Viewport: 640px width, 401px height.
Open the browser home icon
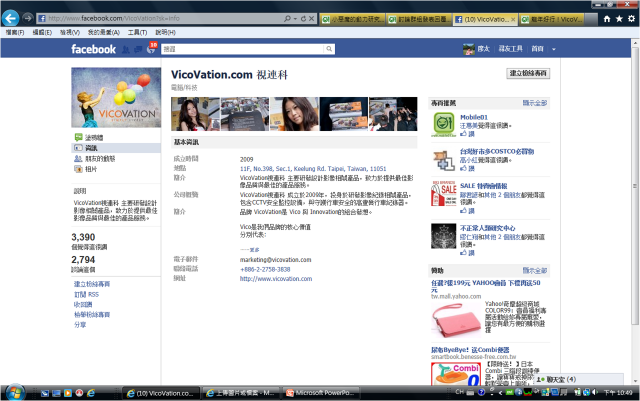click(x=607, y=19)
